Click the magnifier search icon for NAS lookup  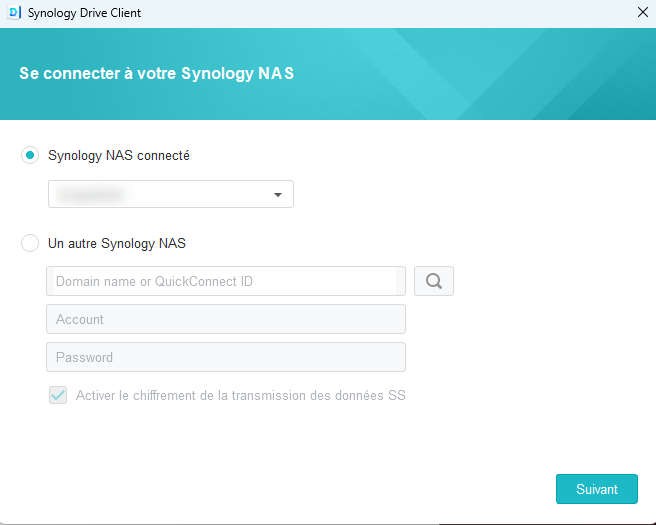point(433,281)
